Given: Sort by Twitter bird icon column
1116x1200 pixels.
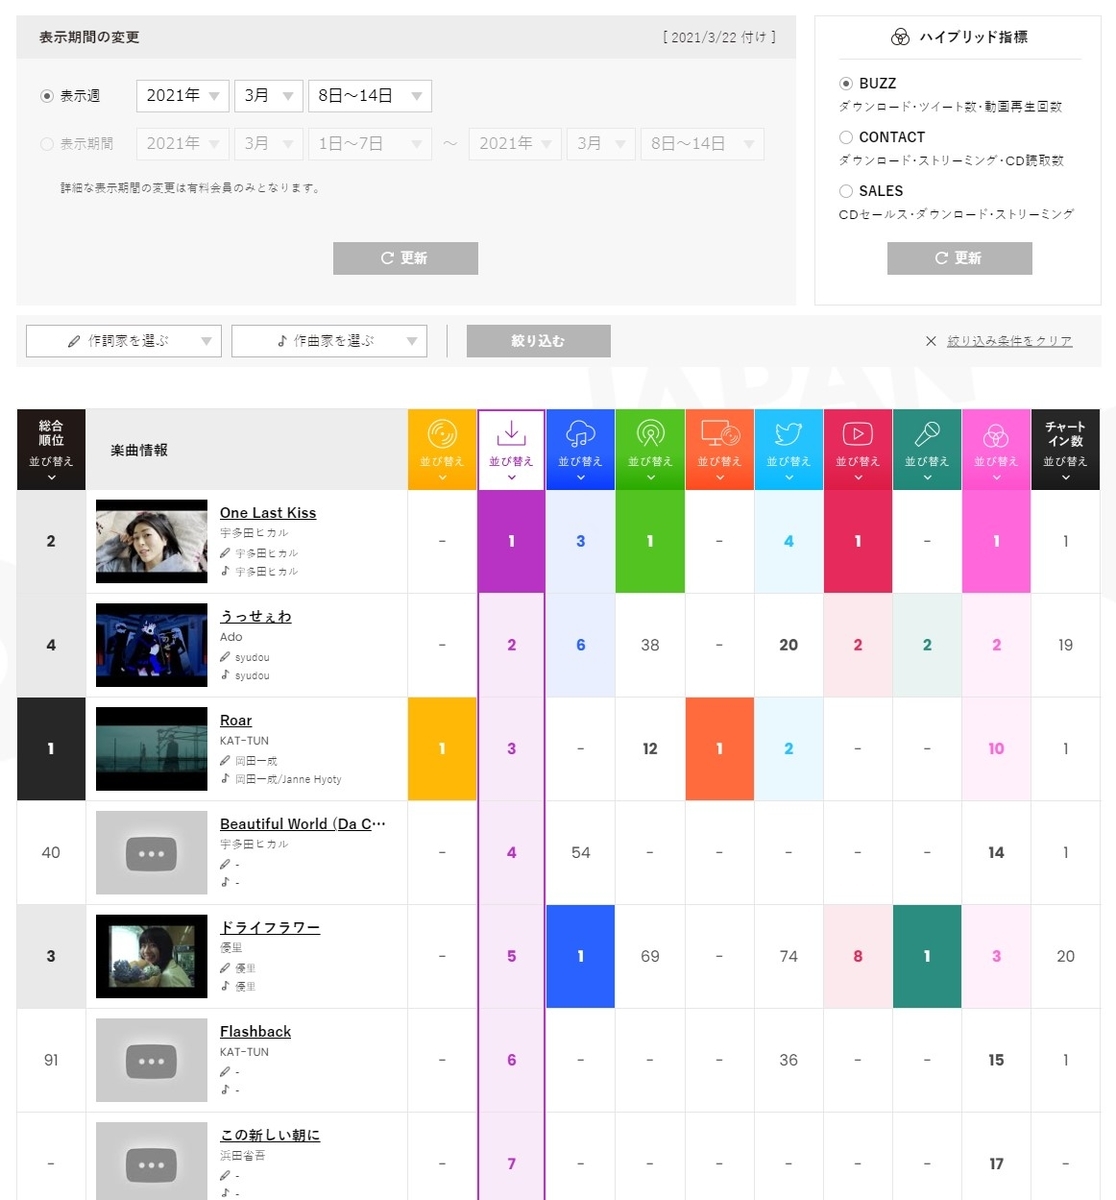Looking at the screenshot, I should click(789, 449).
